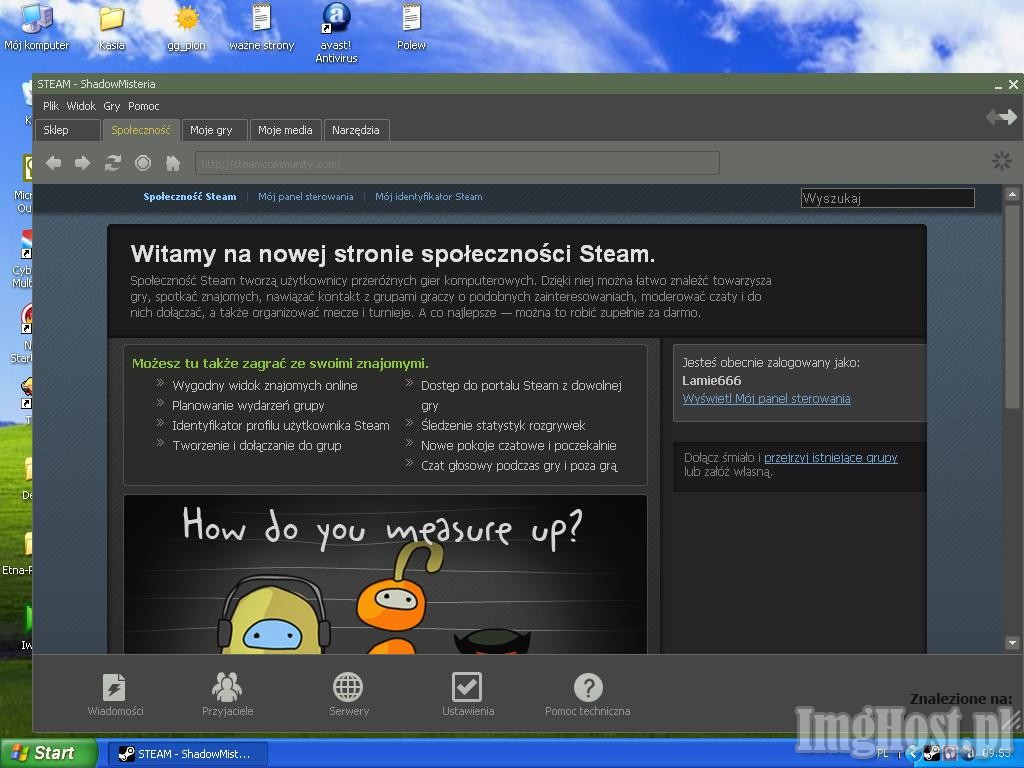
Task: Click the username Lamie666
Action: click(x=712, y=381)
